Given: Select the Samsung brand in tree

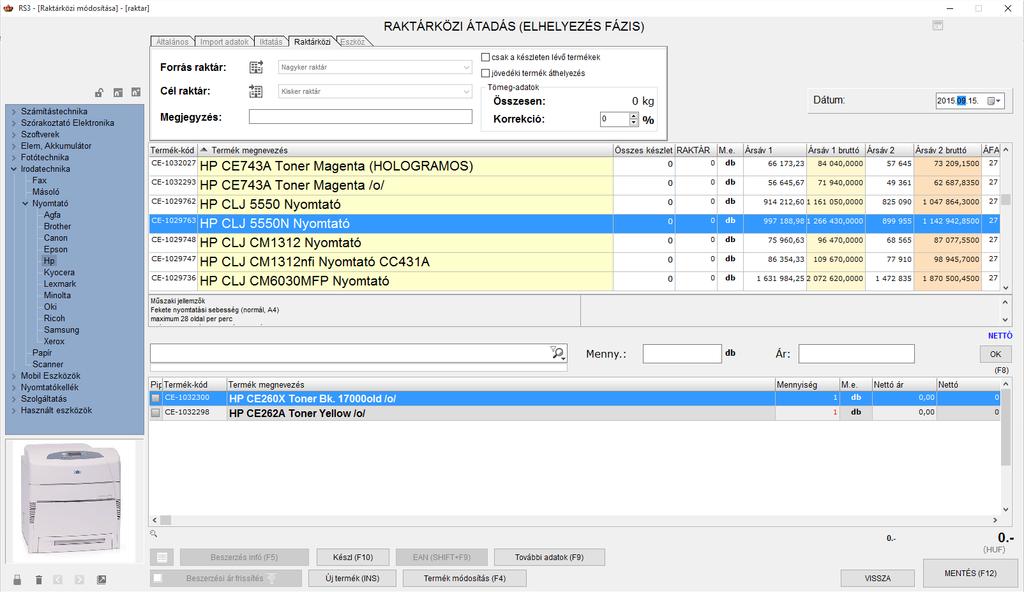Looking at the screenshot, I should (x=61, y=330).
